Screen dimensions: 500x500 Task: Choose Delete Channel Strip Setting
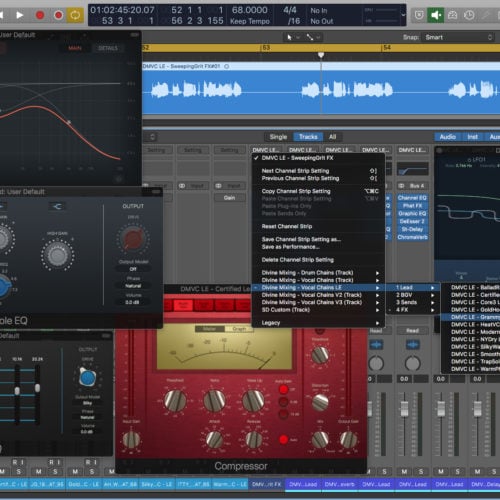click(x=318, y=260)
